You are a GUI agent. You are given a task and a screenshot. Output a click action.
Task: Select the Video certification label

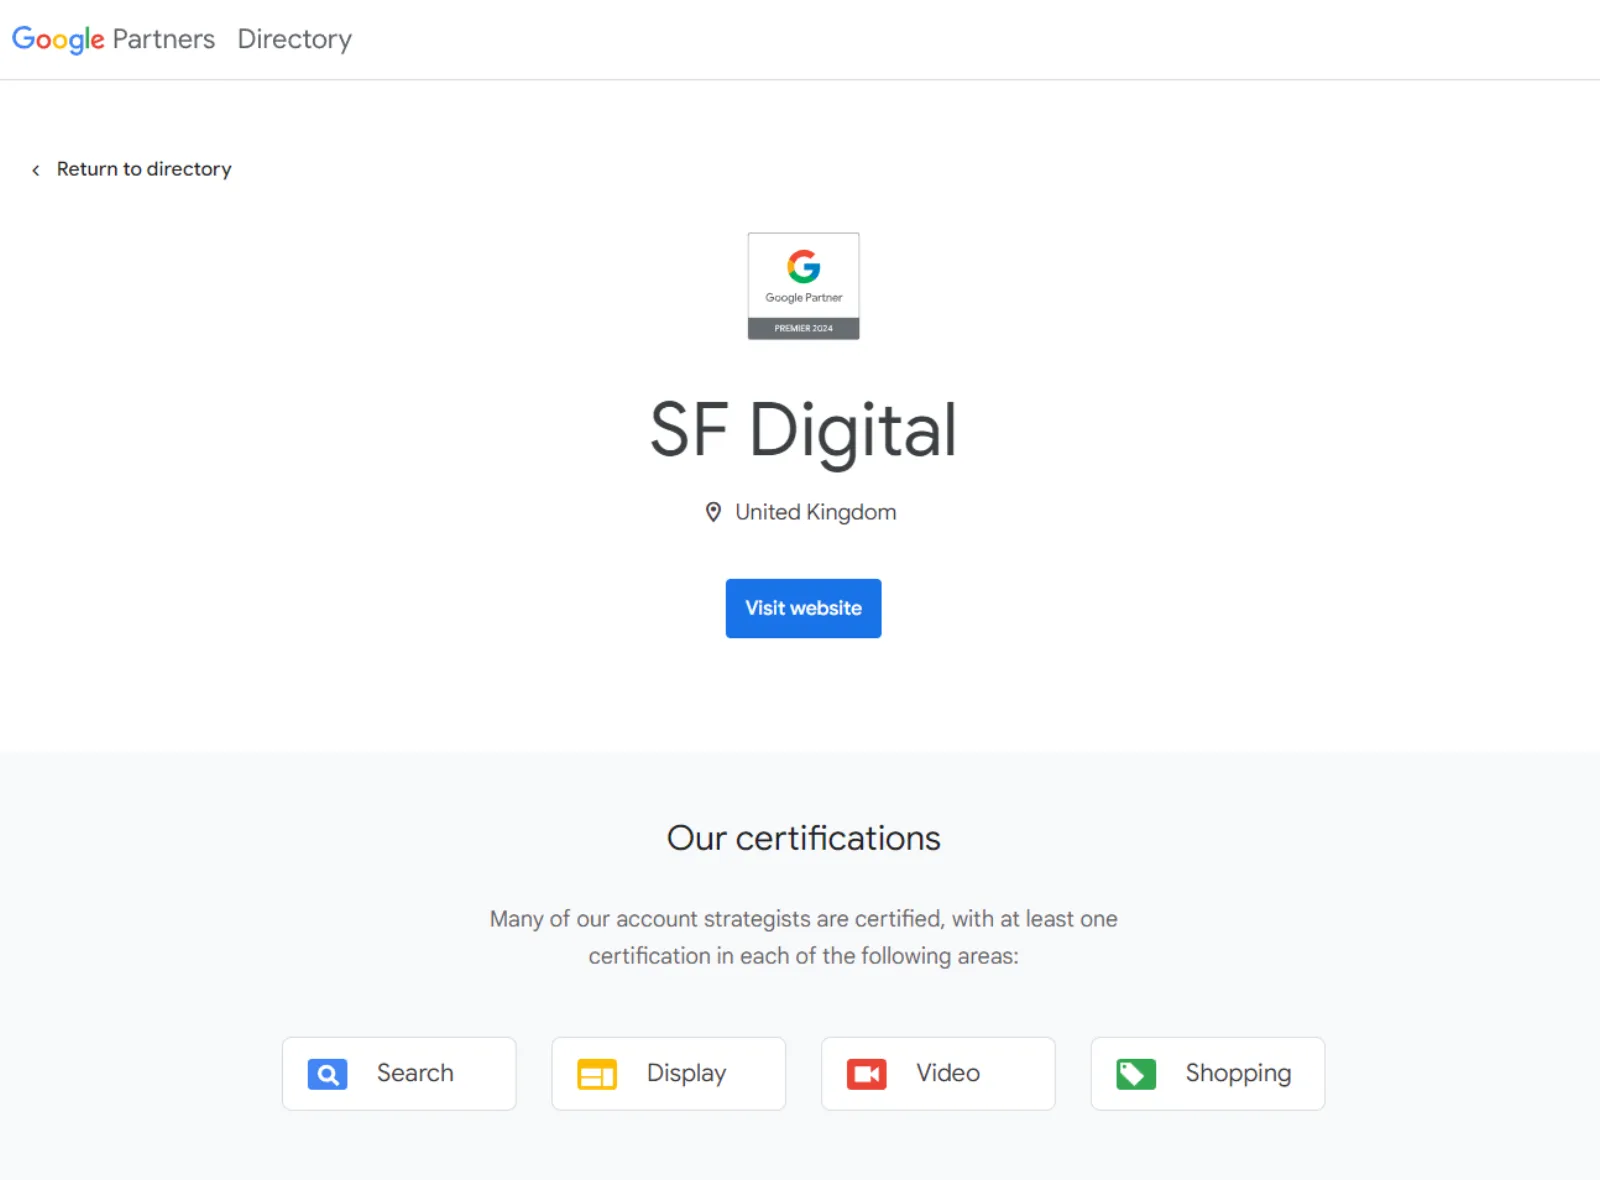click(x=948, y=1073)
